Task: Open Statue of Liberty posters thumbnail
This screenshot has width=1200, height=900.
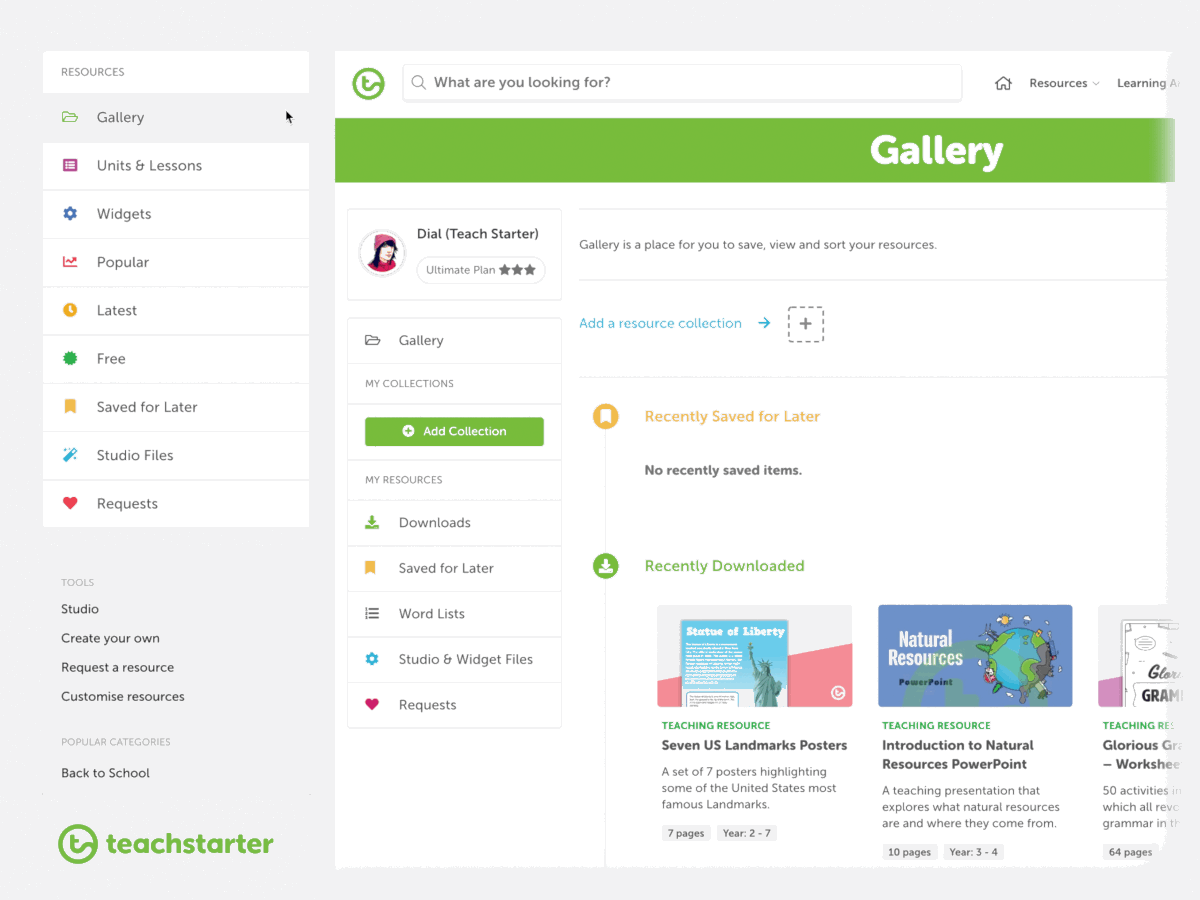Action: pyautogui.click(x=755, y=656)
